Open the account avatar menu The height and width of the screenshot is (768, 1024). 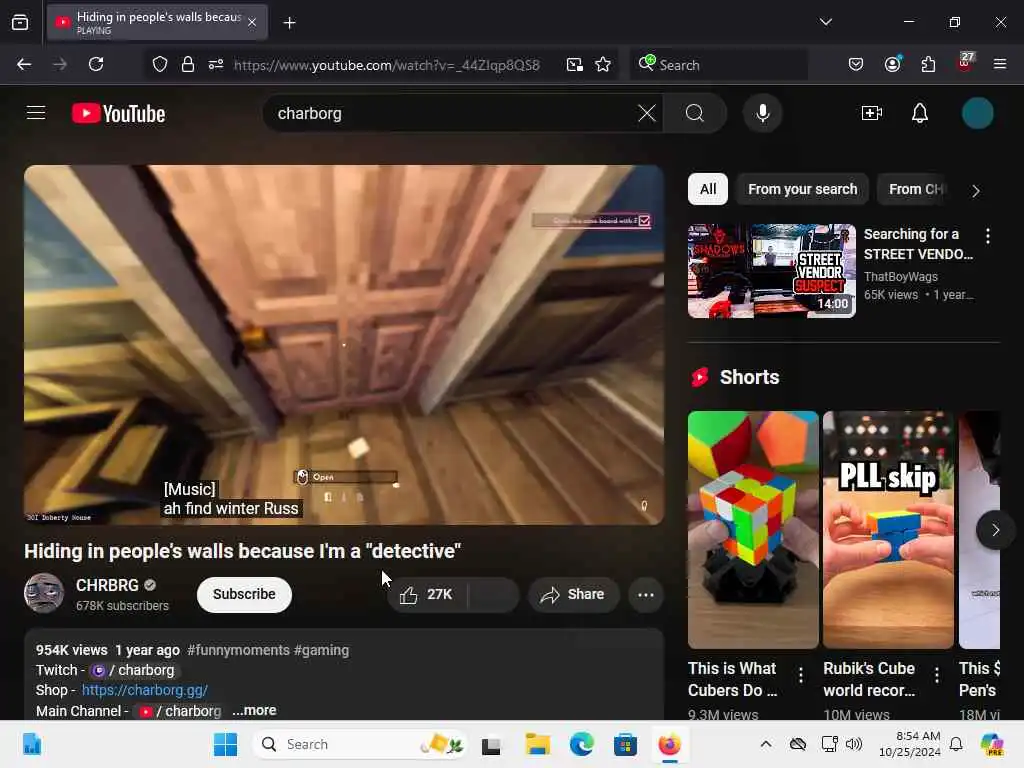(x=977, y=113)
